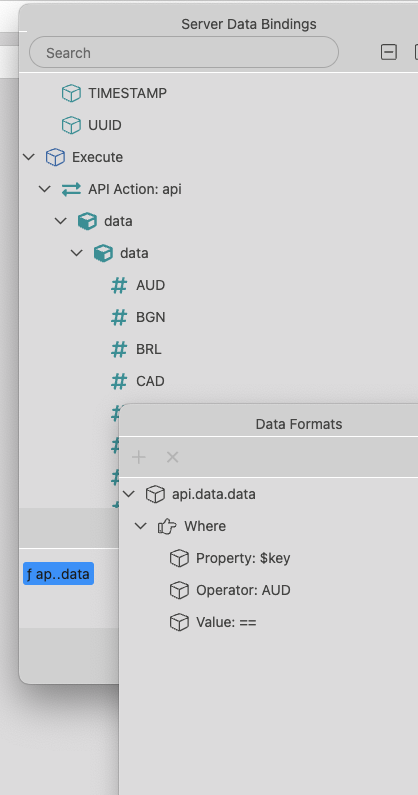
Task: Click the hash icon beside AUD
Action: pyautogui.click(x=119, y=285)
